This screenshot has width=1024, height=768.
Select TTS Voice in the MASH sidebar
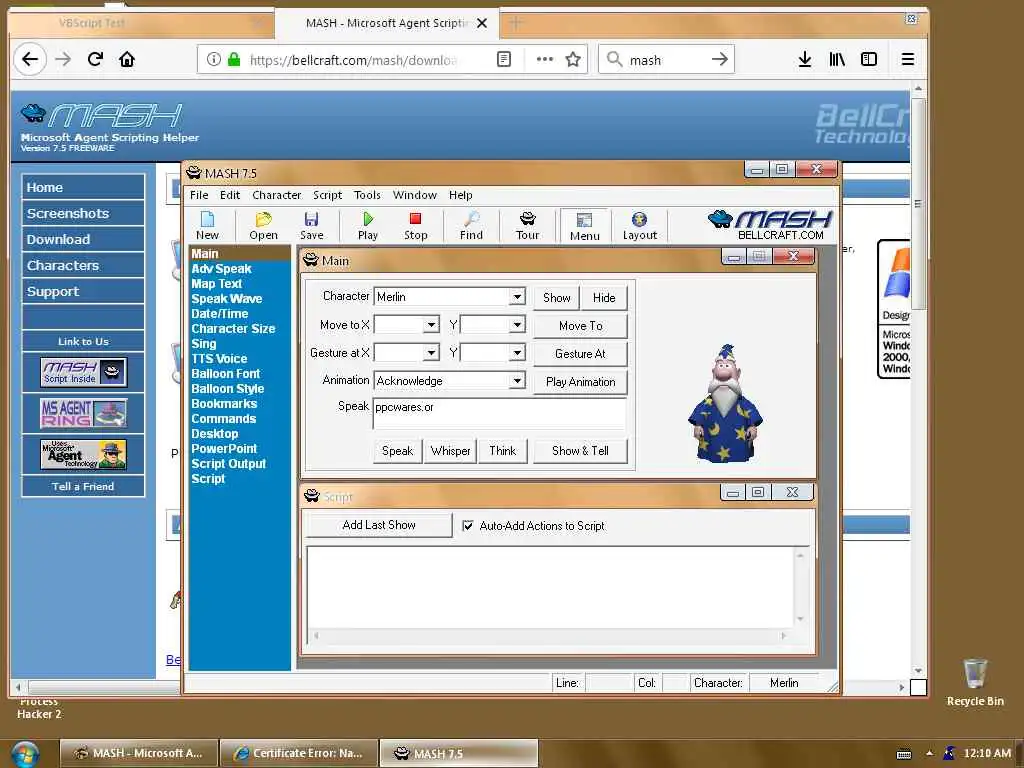pos(219,359)
